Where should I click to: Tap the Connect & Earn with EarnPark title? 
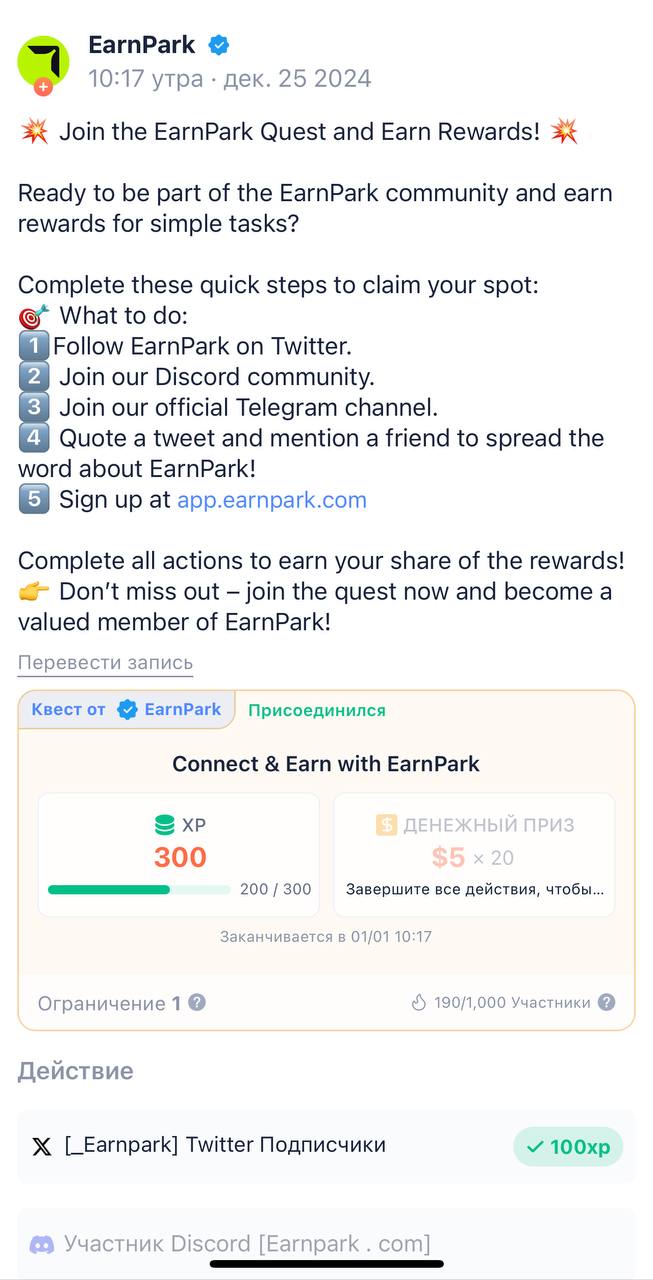pos(326,764)
